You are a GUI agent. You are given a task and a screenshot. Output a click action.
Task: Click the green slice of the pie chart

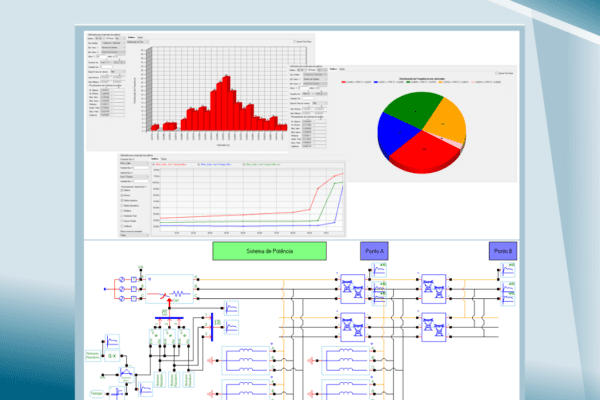click(x=415, y=109)
